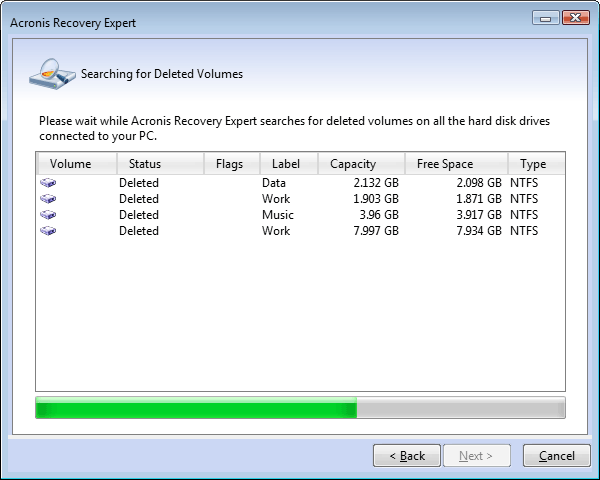
Task: Click the Work label in the 7.997 GB row
Action: coord(276,231)
